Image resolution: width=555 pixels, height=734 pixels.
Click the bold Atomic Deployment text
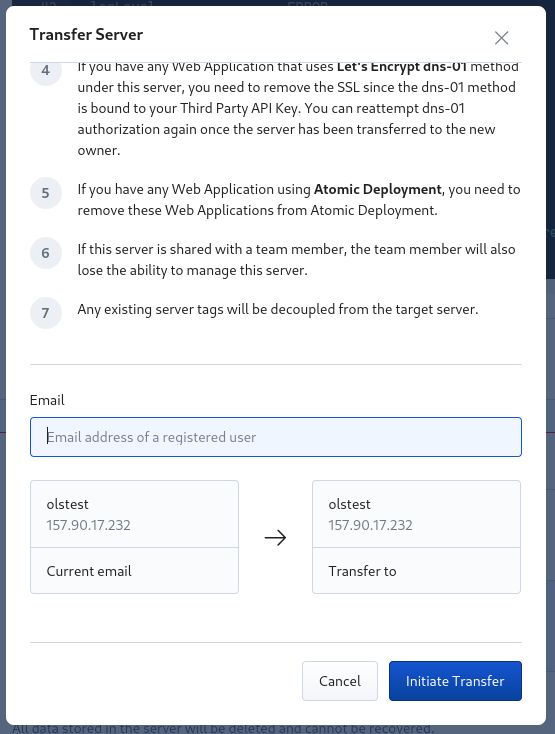377,189
